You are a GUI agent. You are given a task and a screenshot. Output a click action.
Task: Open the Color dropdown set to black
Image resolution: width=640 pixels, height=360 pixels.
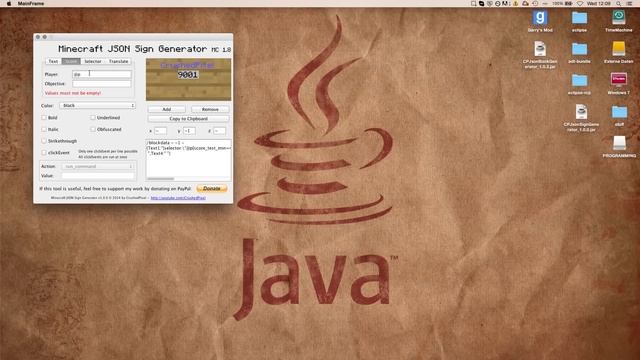(x=98, y=105)
